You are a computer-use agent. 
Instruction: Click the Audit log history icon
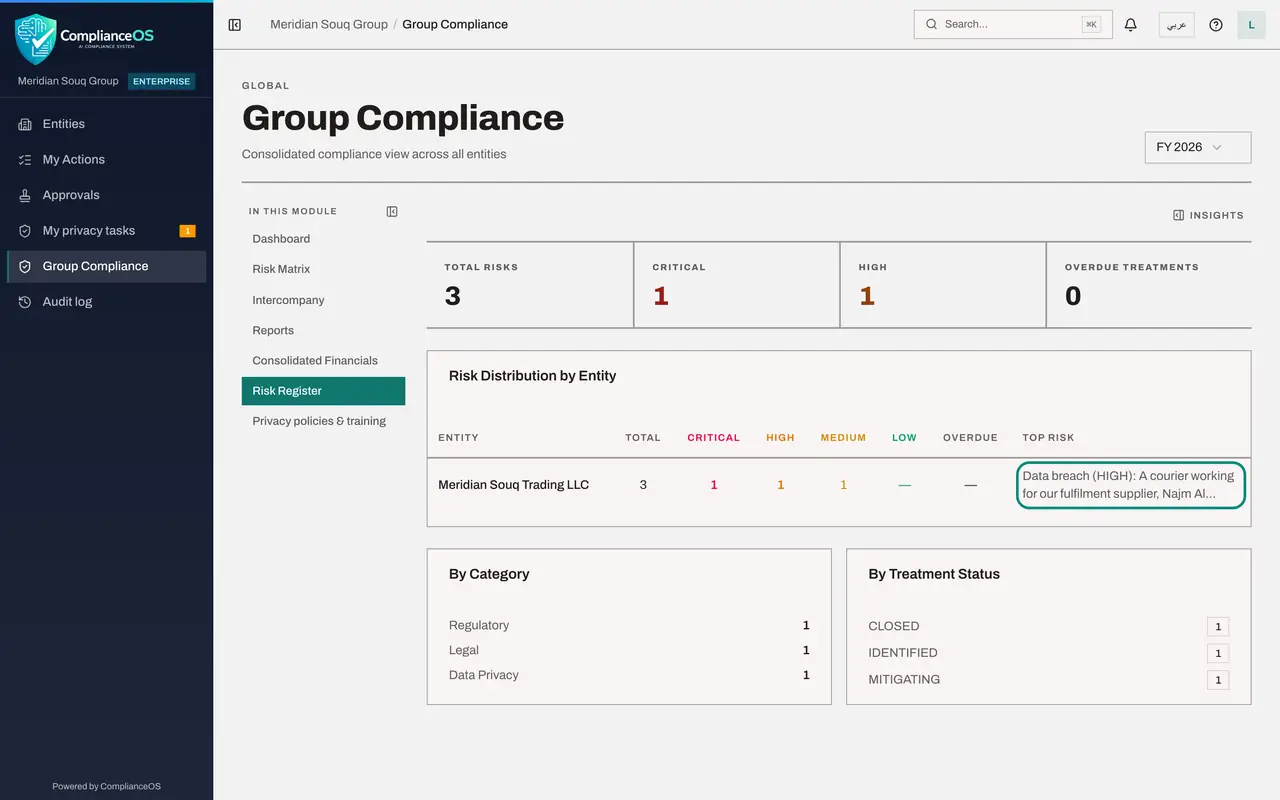point(25,302)
